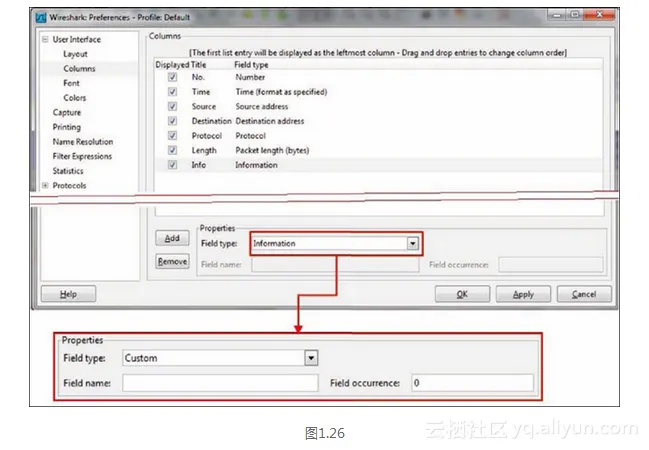This screenshot has width=649, height=450.
Task: Collapse the User Interface tree node
Action: click(x=45, y=39)
